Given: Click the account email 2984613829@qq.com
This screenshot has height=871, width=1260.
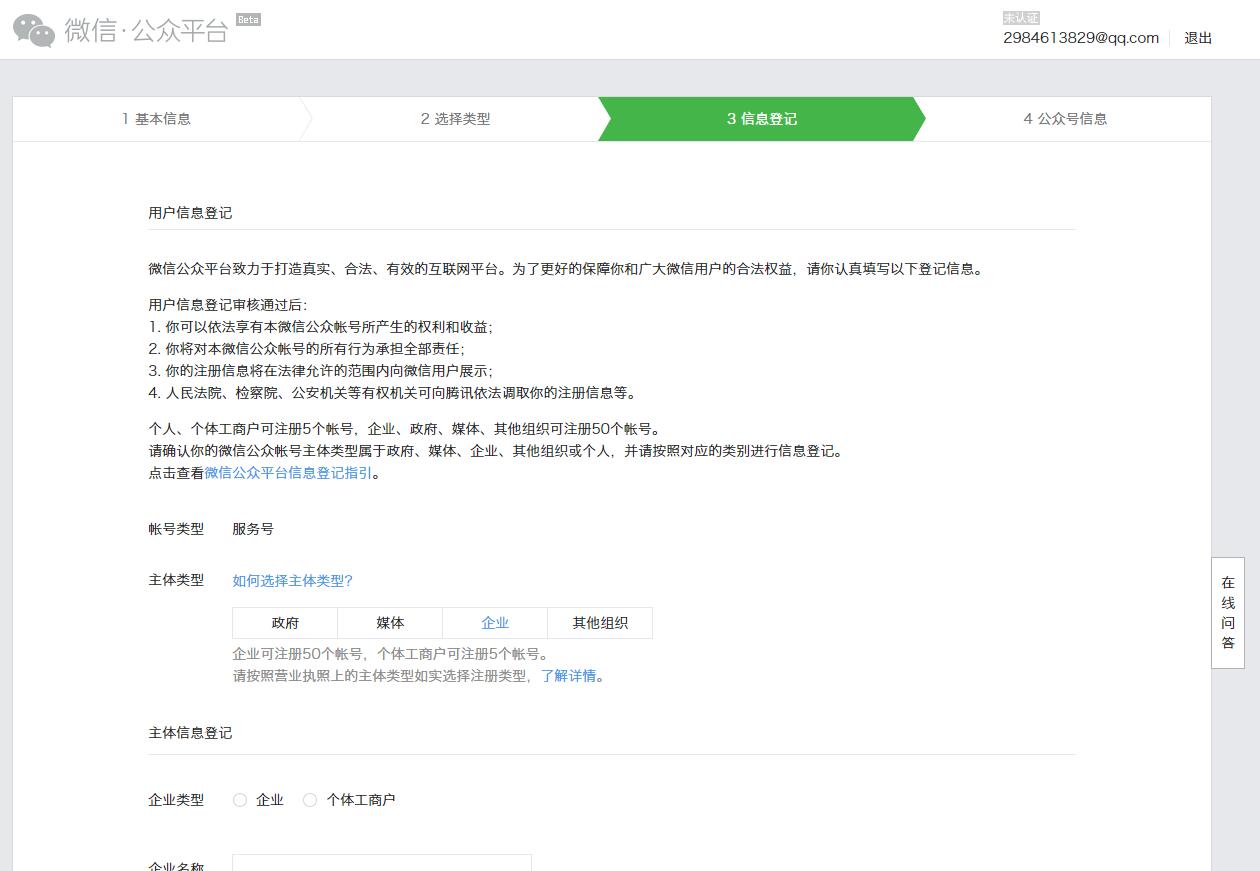Looking at the screenshot, I should [1081, 38].
